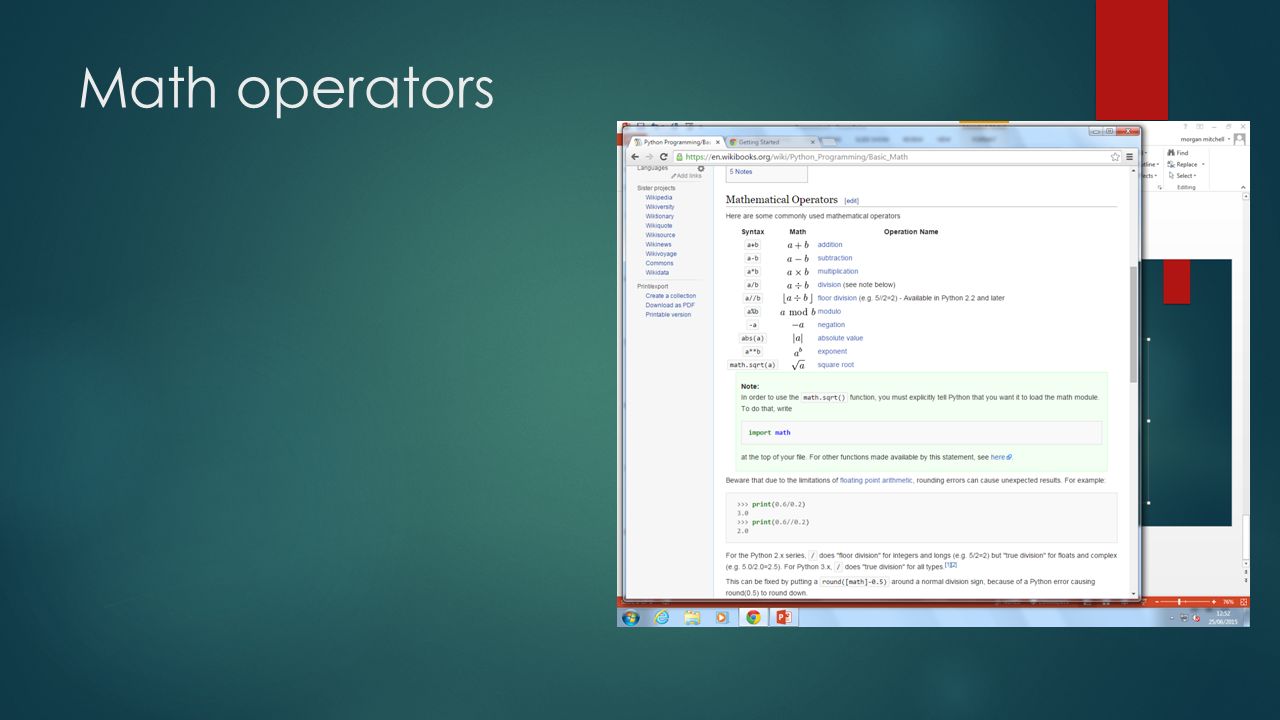This screenshot has height=720, width=1280.
Task: Close the Getting Started browser tab
Action: click(811, 142)
